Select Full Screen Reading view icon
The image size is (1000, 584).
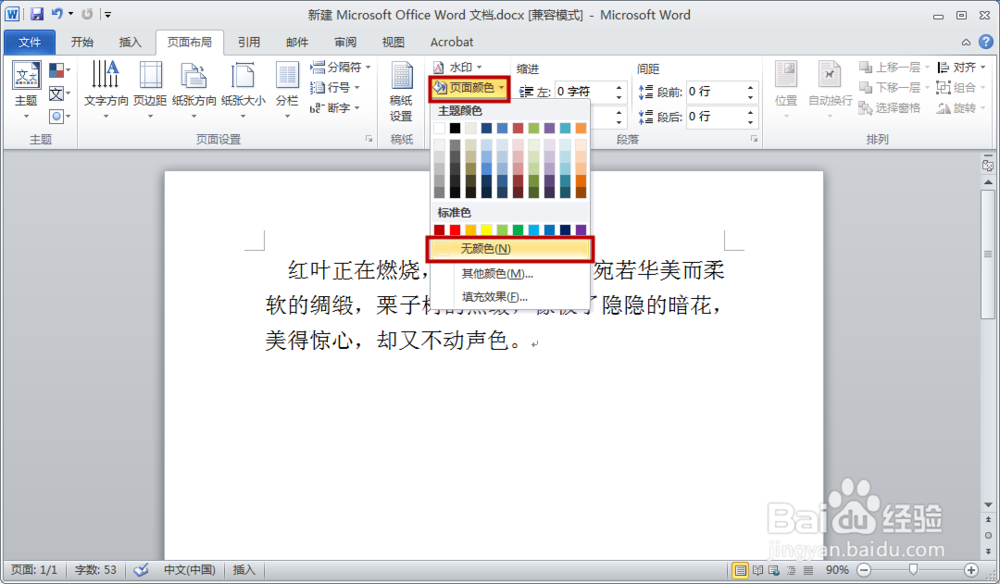[x=758, y=570]
